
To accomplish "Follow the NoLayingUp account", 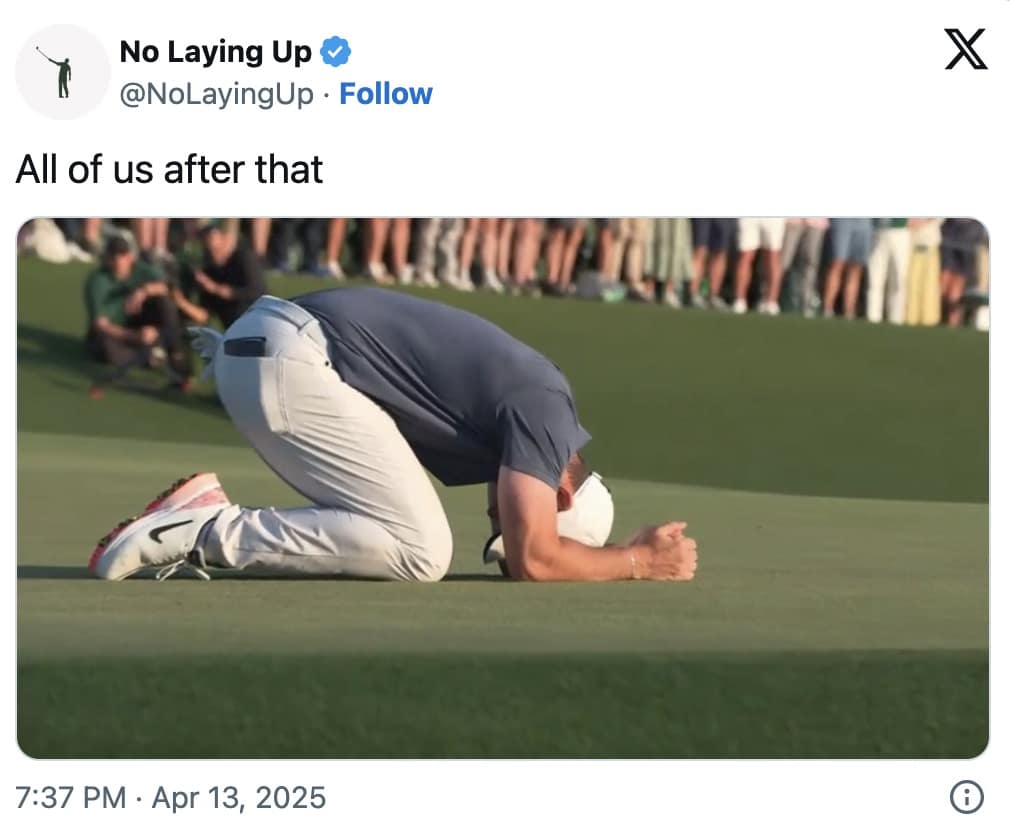I will (386, 94).
